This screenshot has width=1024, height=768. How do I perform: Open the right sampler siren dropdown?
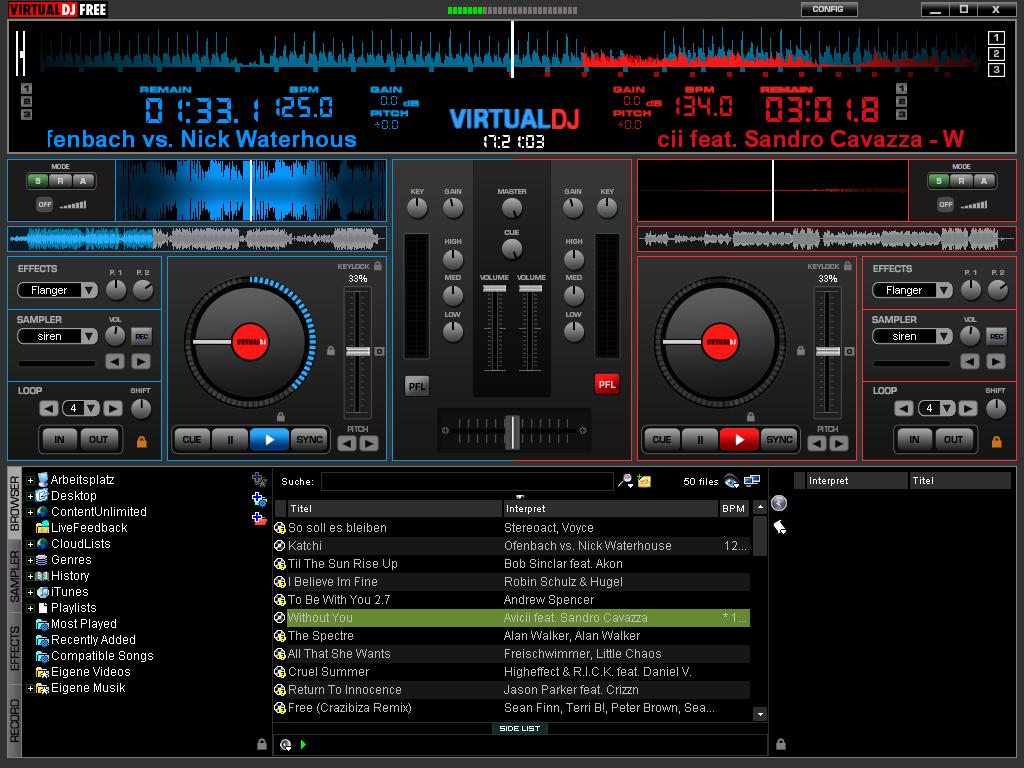tap(944, 336)
